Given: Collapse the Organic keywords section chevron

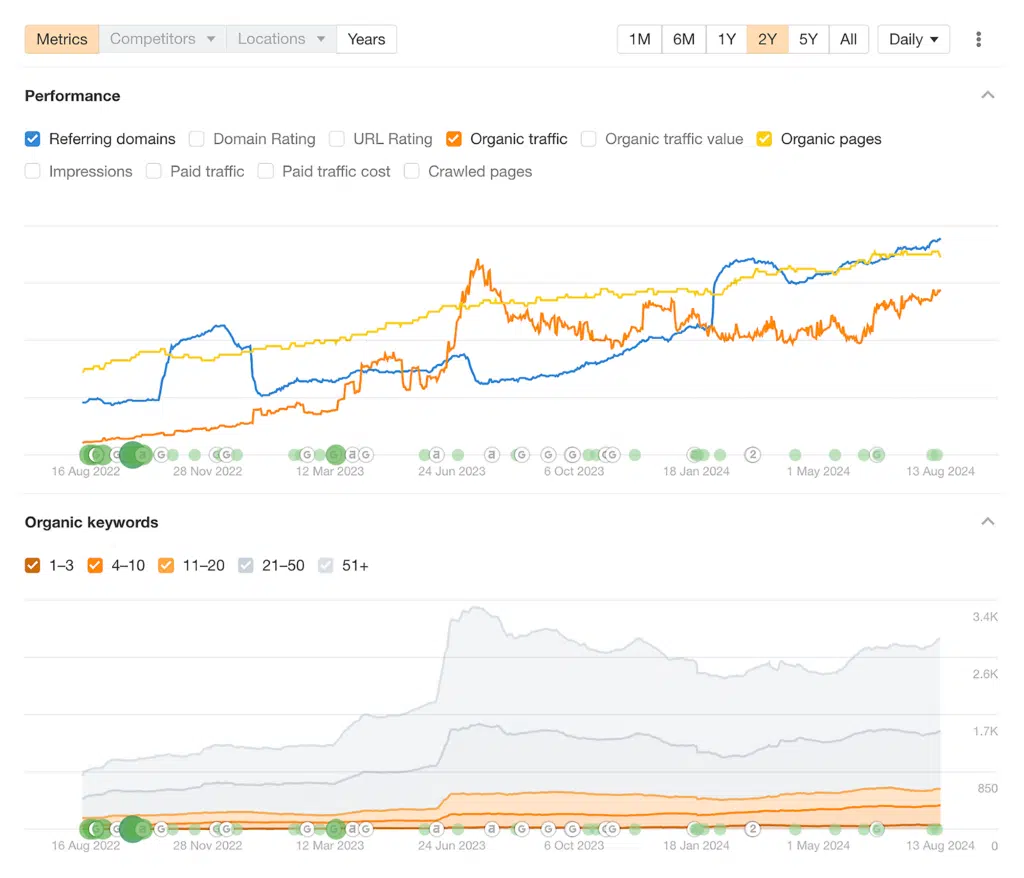Looking at the screenshot, I should [x=988, y=522].
